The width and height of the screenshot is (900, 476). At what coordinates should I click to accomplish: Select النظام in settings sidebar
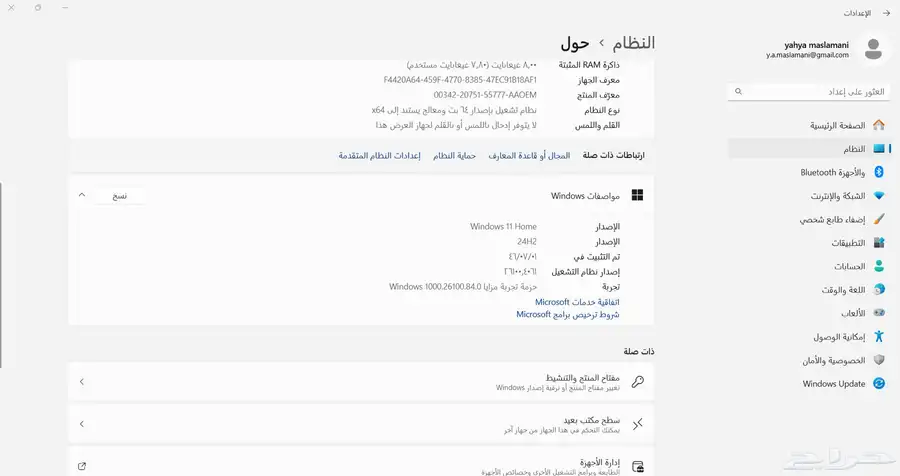pos(809,149)
